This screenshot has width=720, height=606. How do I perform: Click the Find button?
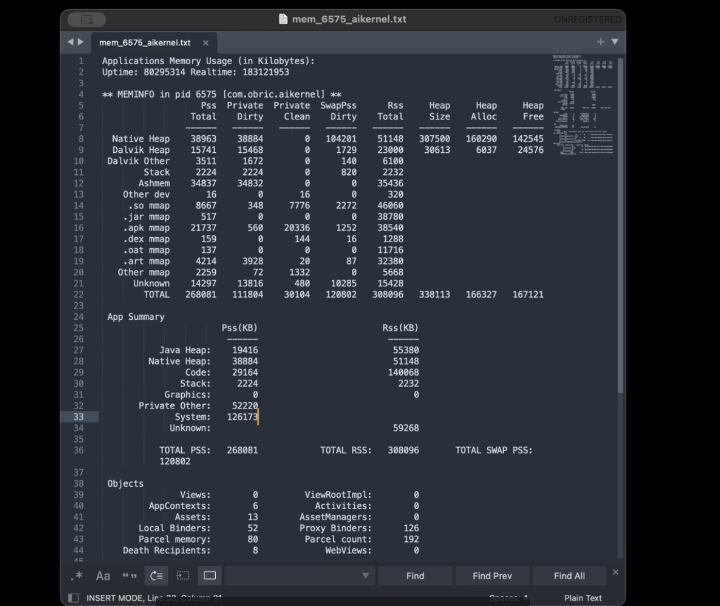pos(415,576)
